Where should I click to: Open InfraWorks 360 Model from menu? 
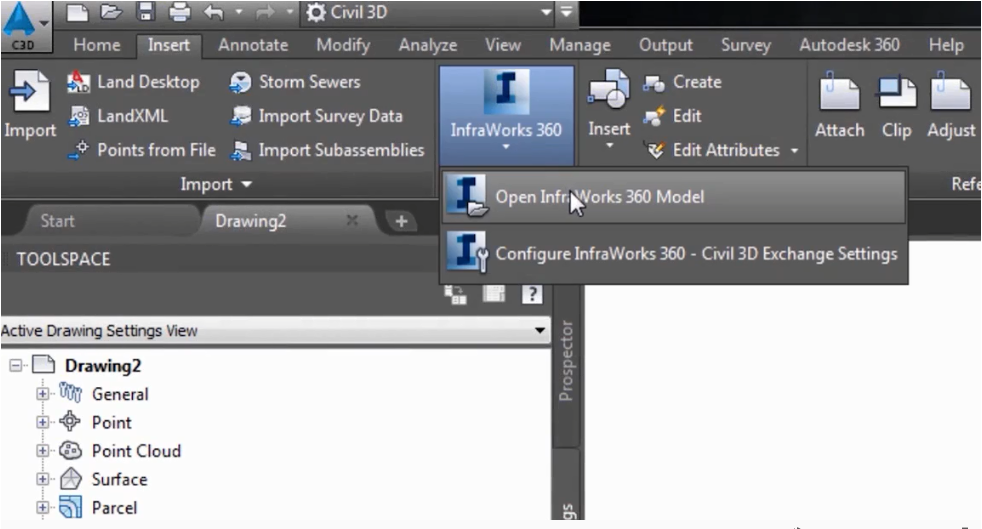(x=673, y=197)
